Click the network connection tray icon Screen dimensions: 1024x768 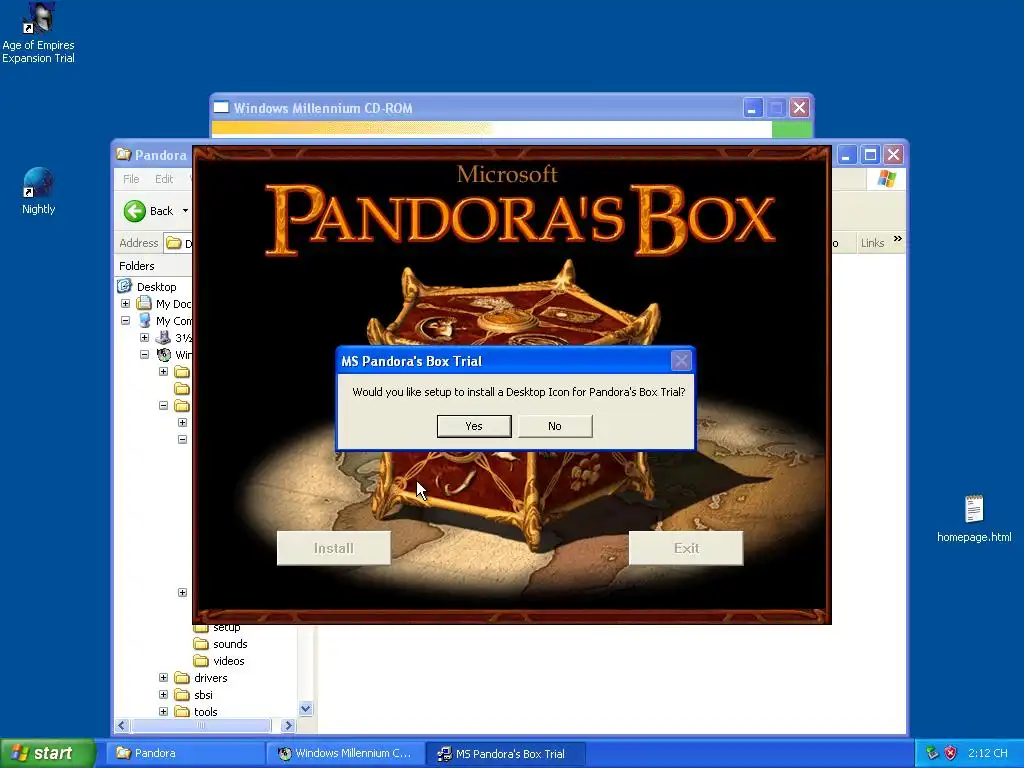(932, 753)
